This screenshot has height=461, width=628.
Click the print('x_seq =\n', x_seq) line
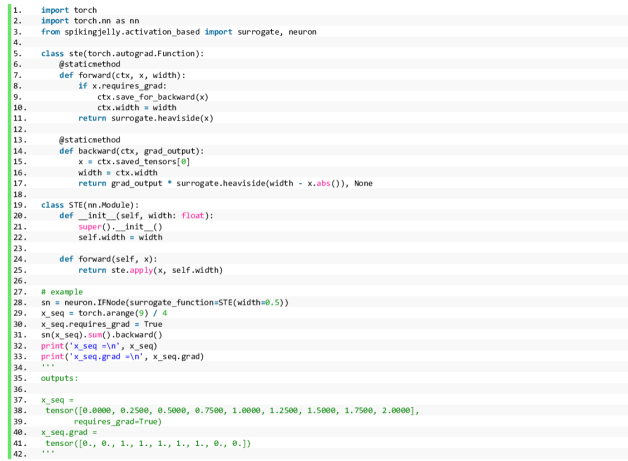point(99,346)
